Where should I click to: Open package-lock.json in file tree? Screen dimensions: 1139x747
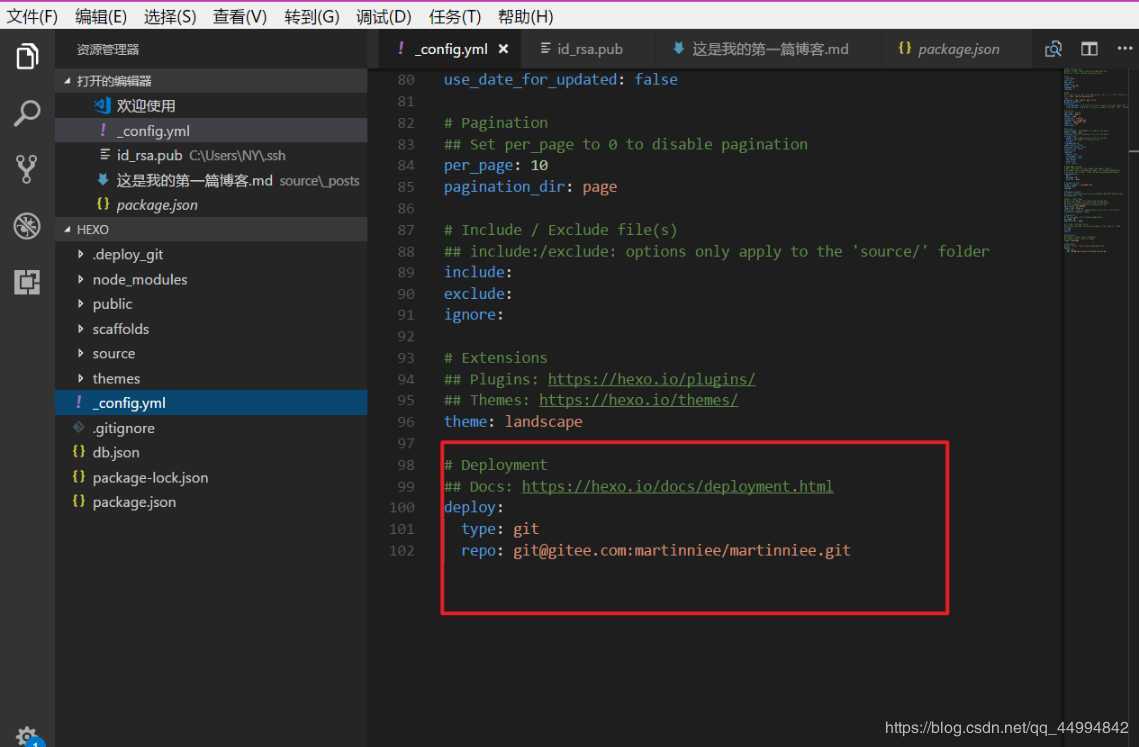pyautogui.click(x=211, y=477)
